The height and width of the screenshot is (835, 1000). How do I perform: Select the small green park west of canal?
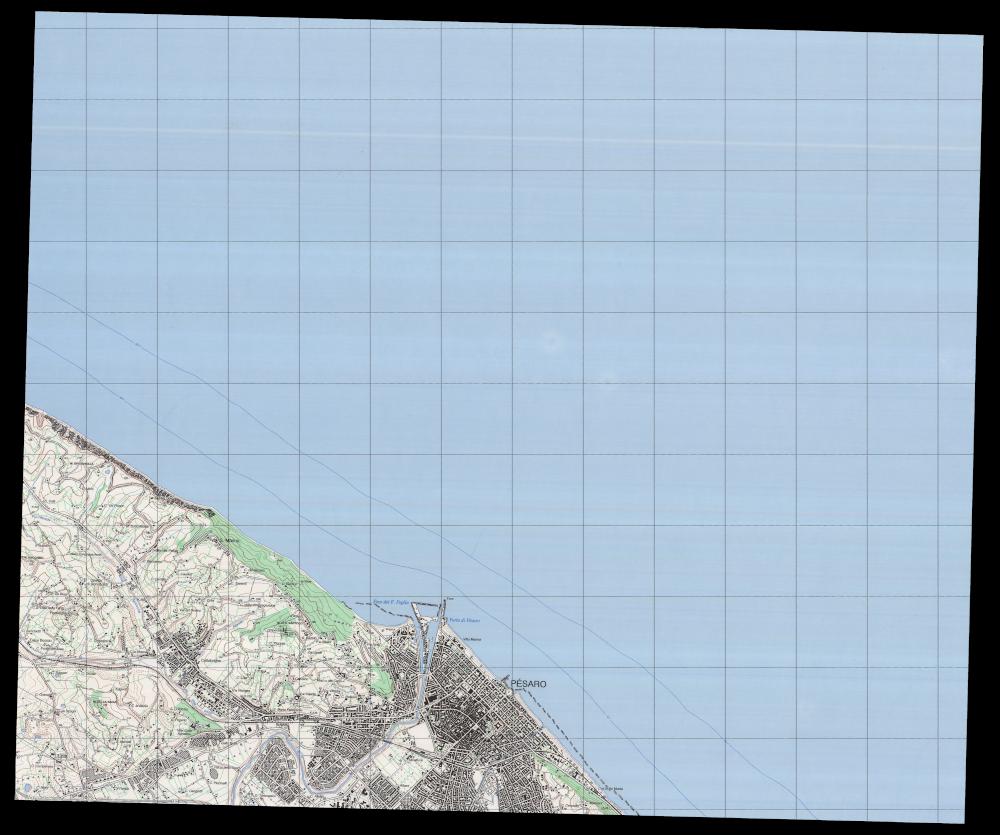(x=381, y=683)
